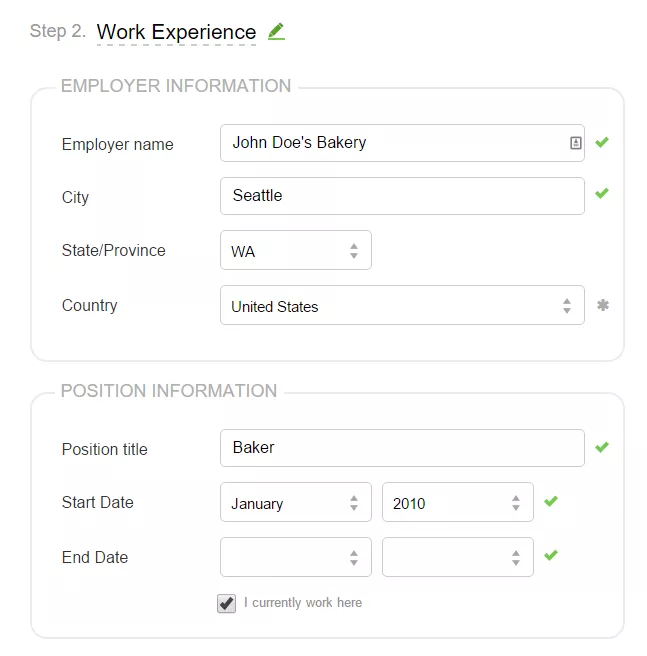The width and height of the screenshot is (647, 656).
Task: Click the green checkmark next to Start Date
Action: coord(551,501)
